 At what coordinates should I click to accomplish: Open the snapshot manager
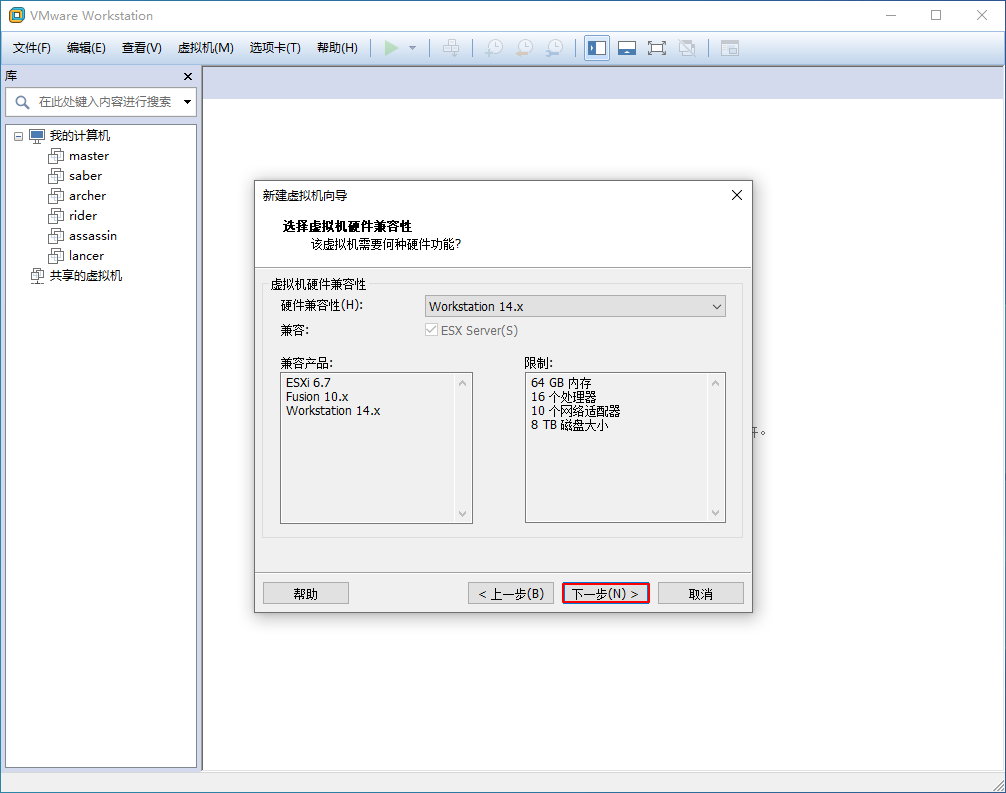(553, 47)
